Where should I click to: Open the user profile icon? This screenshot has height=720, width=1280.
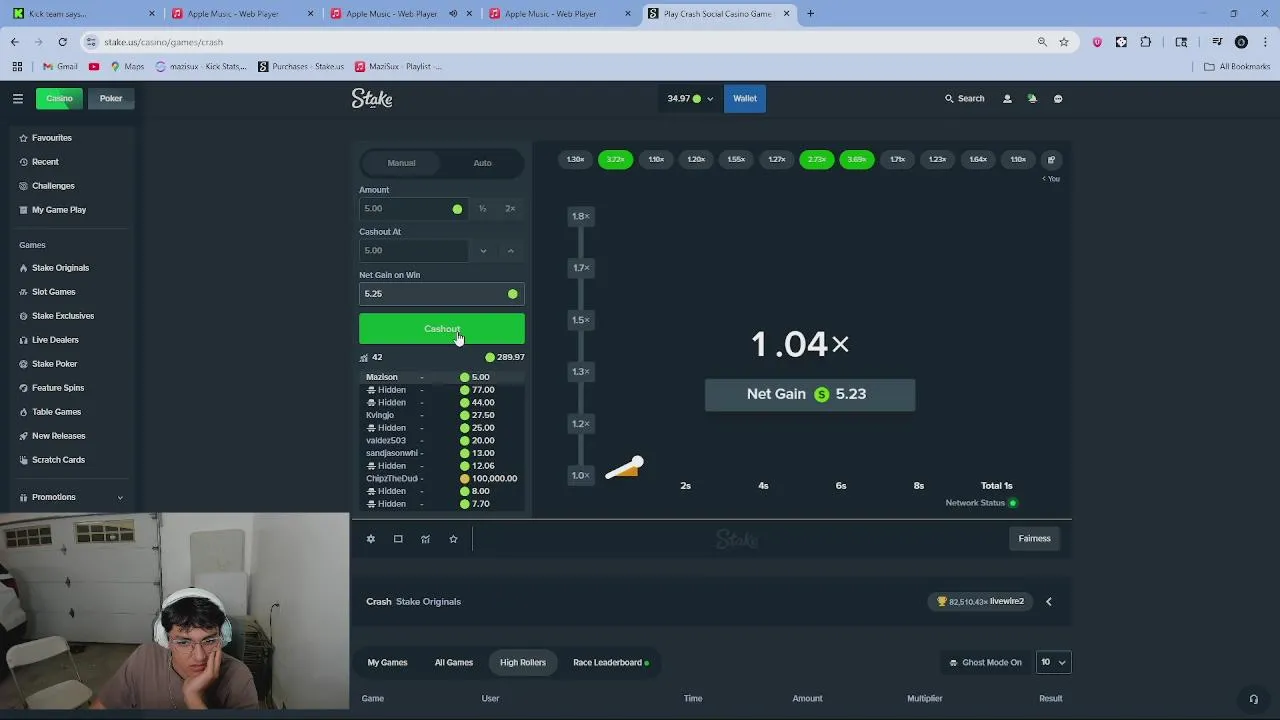pyautogui.click(x=1007, y=99)
